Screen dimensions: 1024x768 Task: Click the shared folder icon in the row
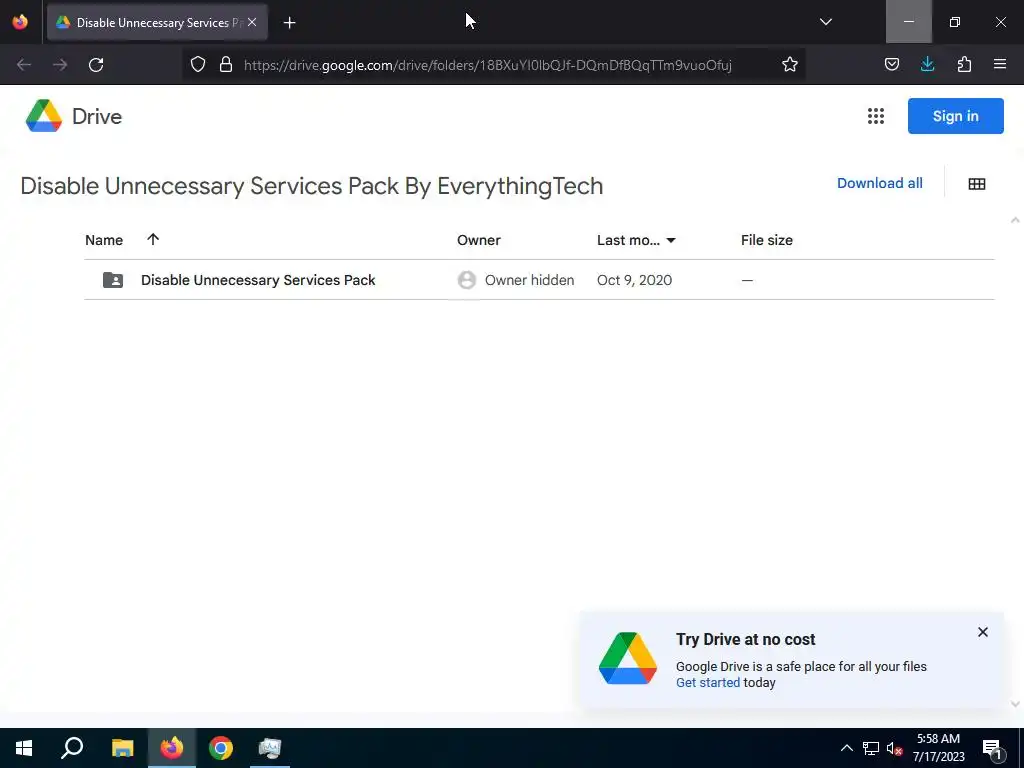tap(113, 280)
